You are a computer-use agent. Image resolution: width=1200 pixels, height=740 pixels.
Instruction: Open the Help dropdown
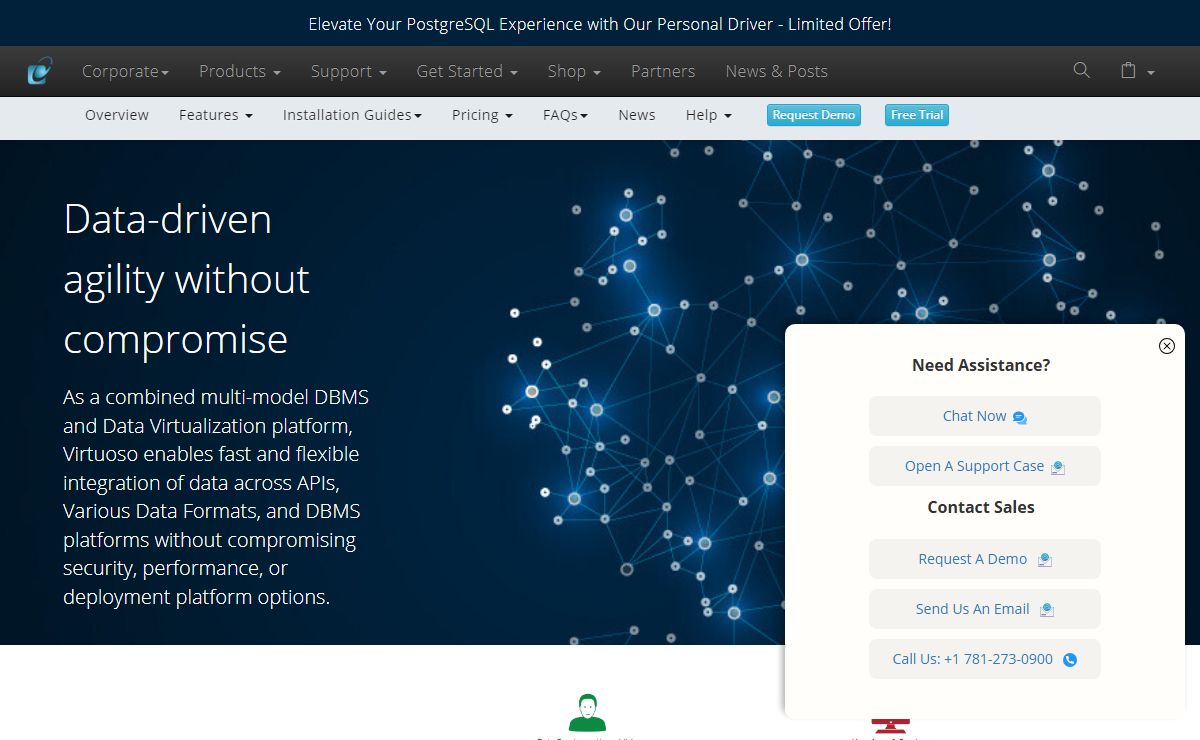[709, 115]
